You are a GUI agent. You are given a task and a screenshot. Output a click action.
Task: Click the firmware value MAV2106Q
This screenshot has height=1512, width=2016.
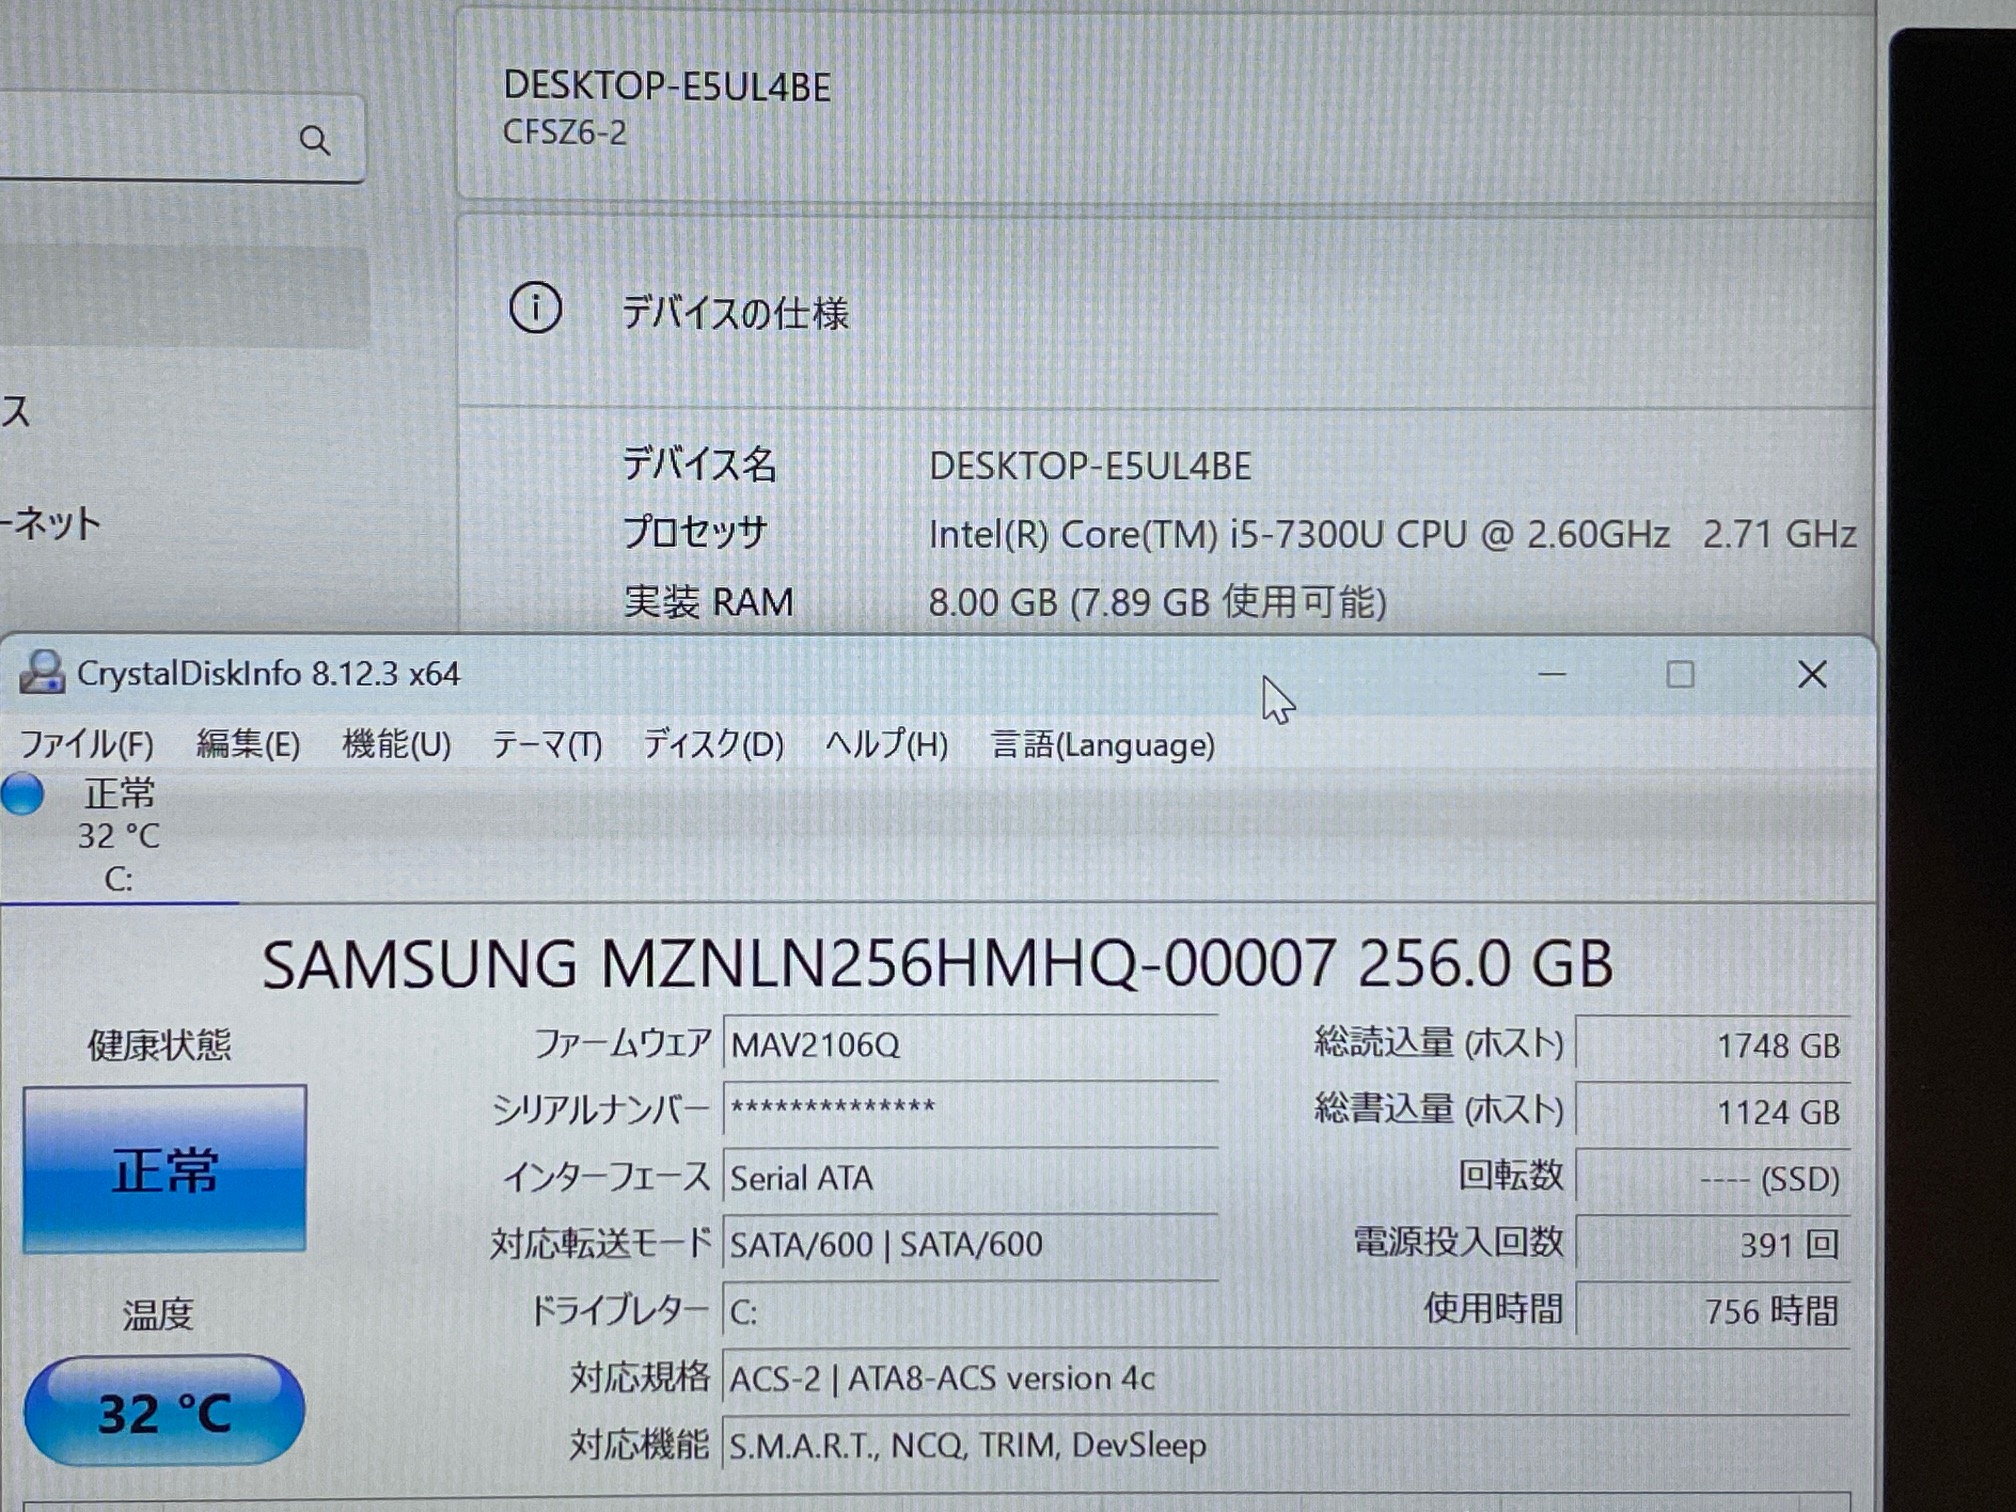click(970, 1045)
